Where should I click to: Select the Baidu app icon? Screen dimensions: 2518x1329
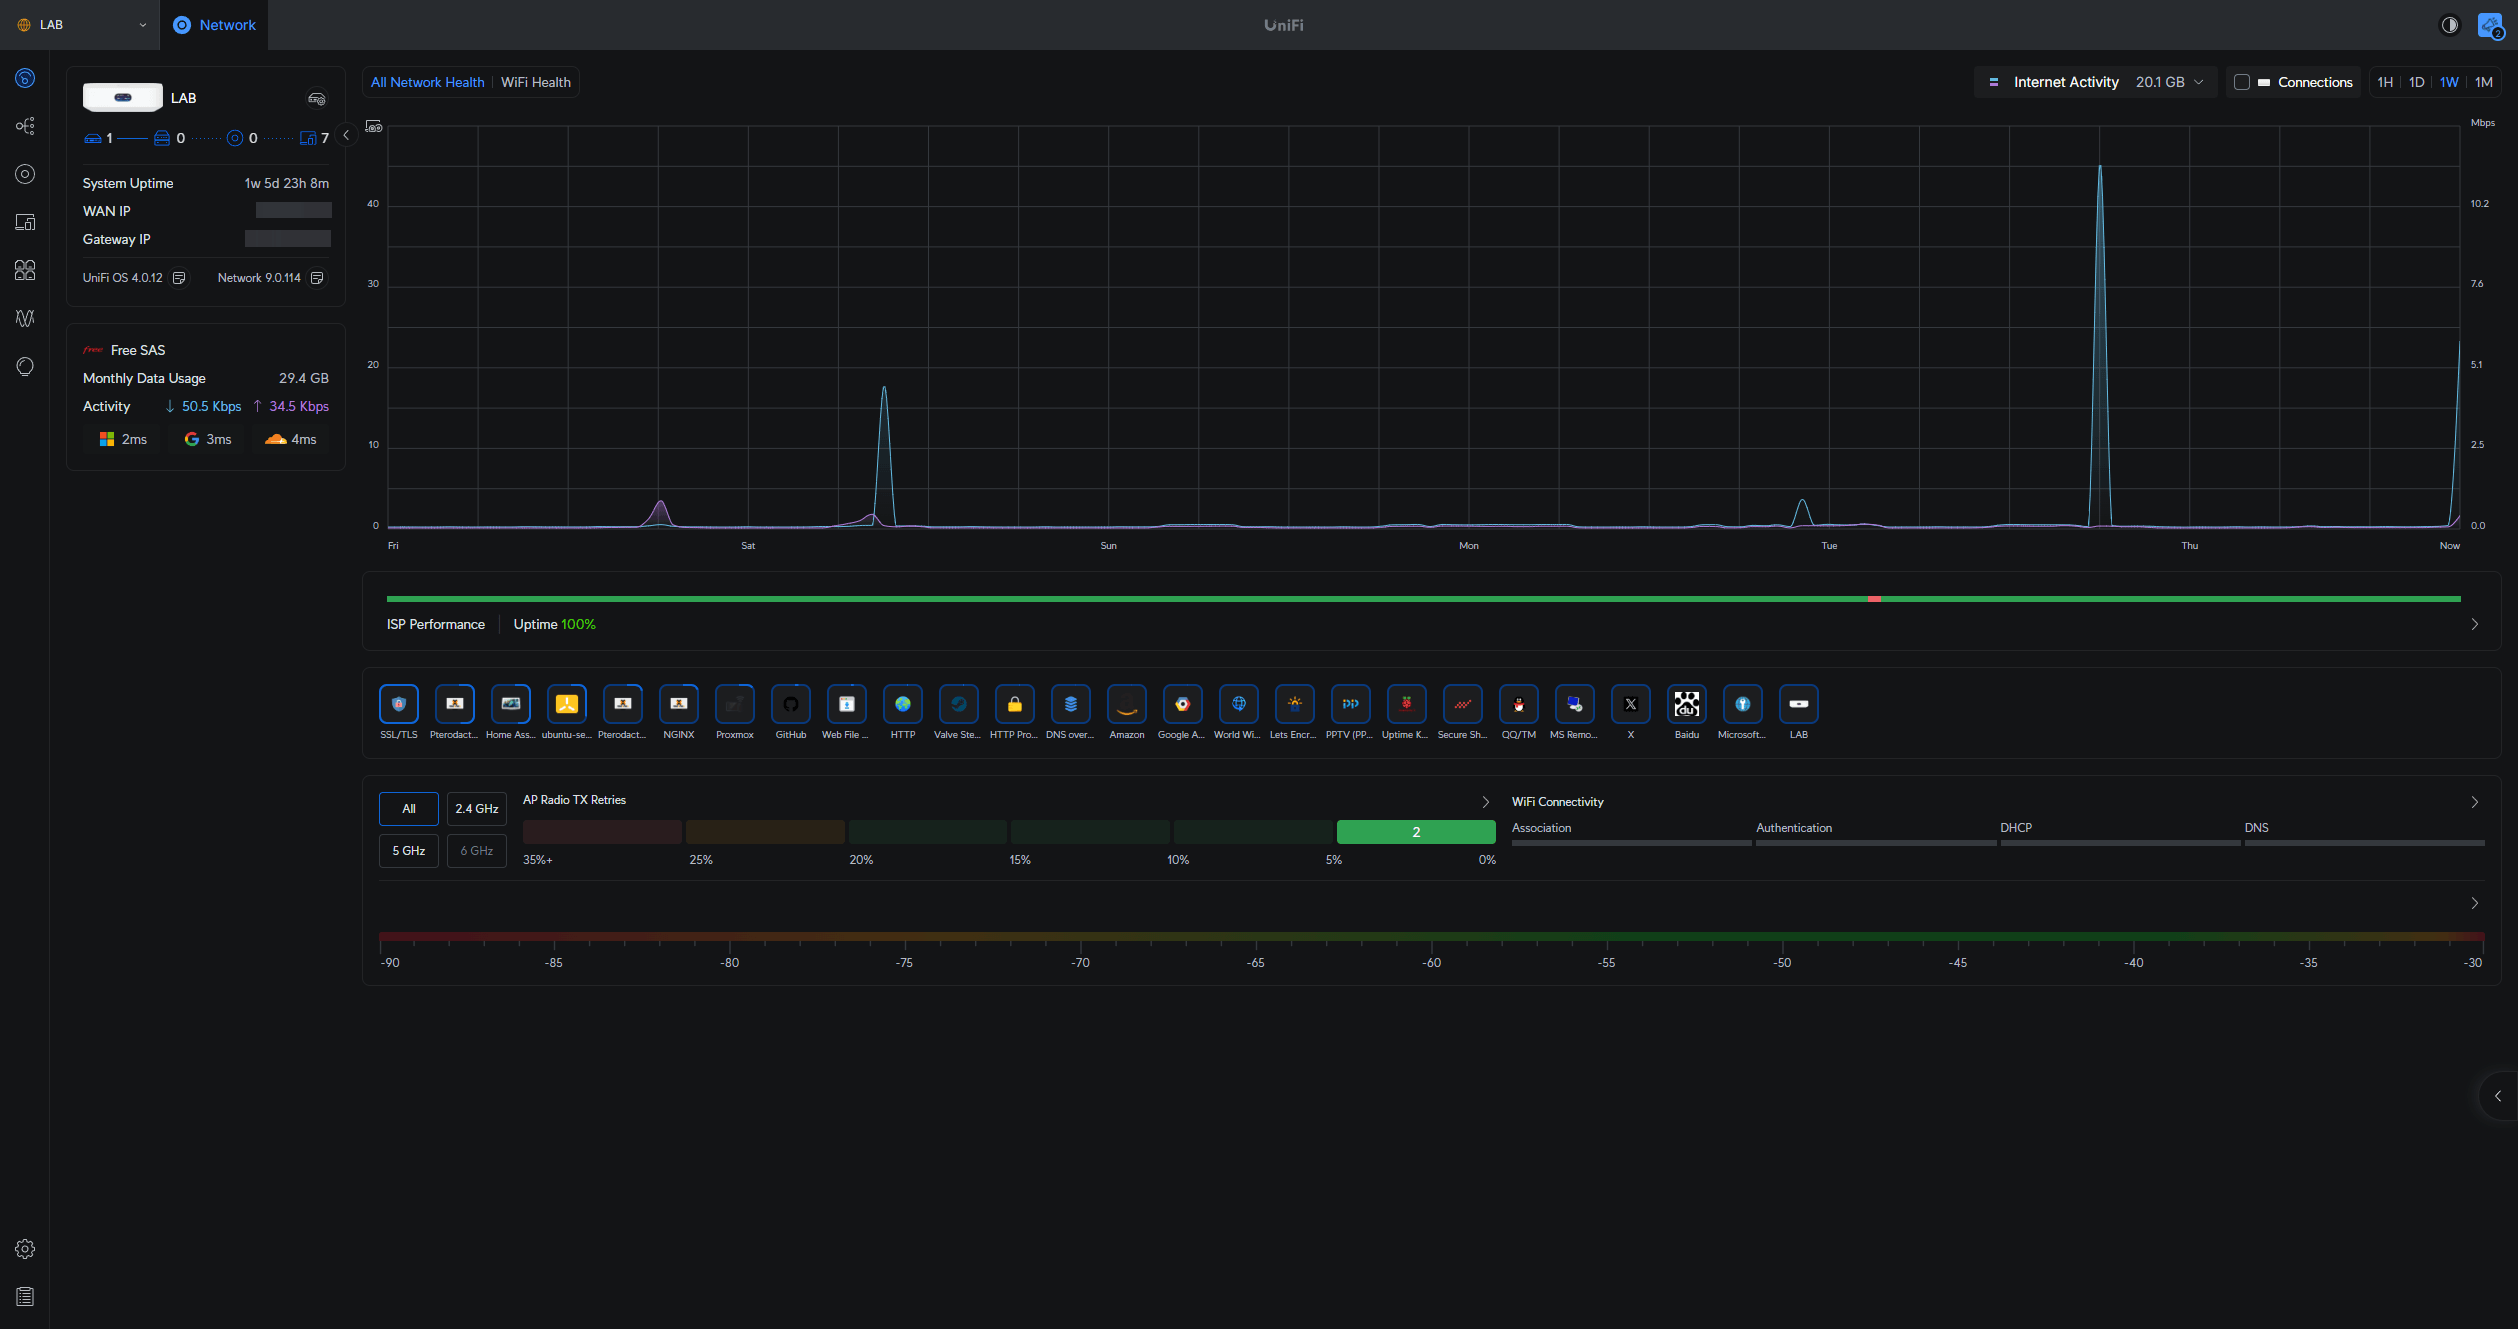click(x=1686, y=704)
